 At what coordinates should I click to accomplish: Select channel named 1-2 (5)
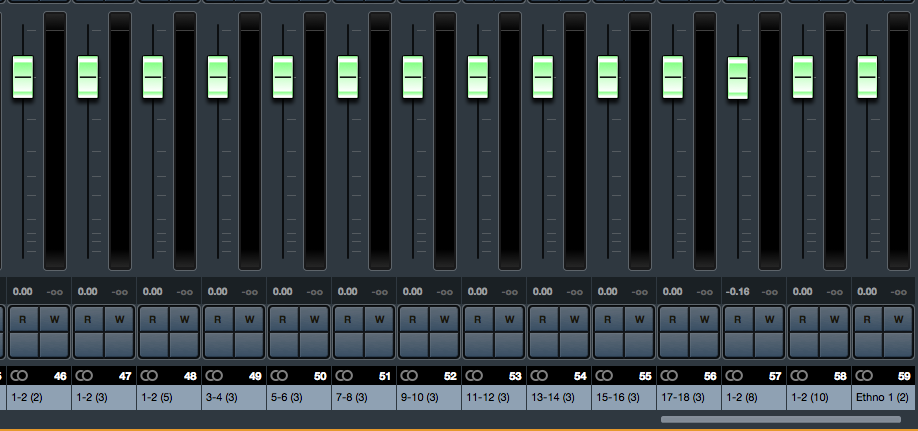pyautogui.click(x=169, y=398)
